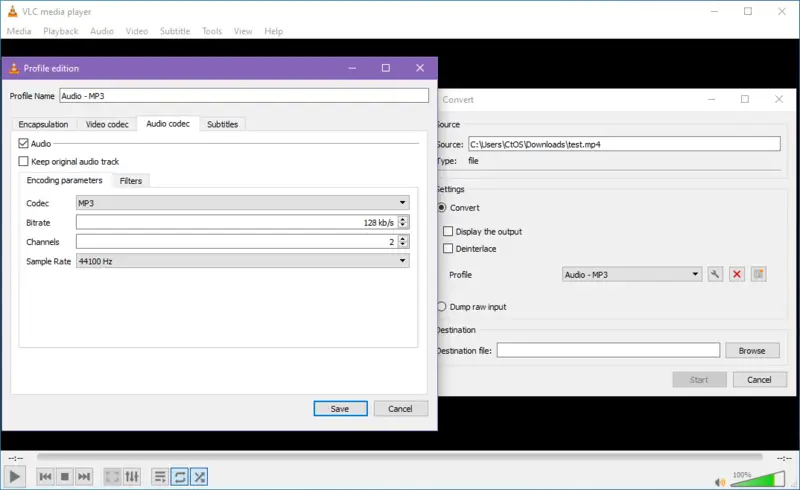Toggle loop mode button
Screen dimensions: 800x490
(180, 477)
